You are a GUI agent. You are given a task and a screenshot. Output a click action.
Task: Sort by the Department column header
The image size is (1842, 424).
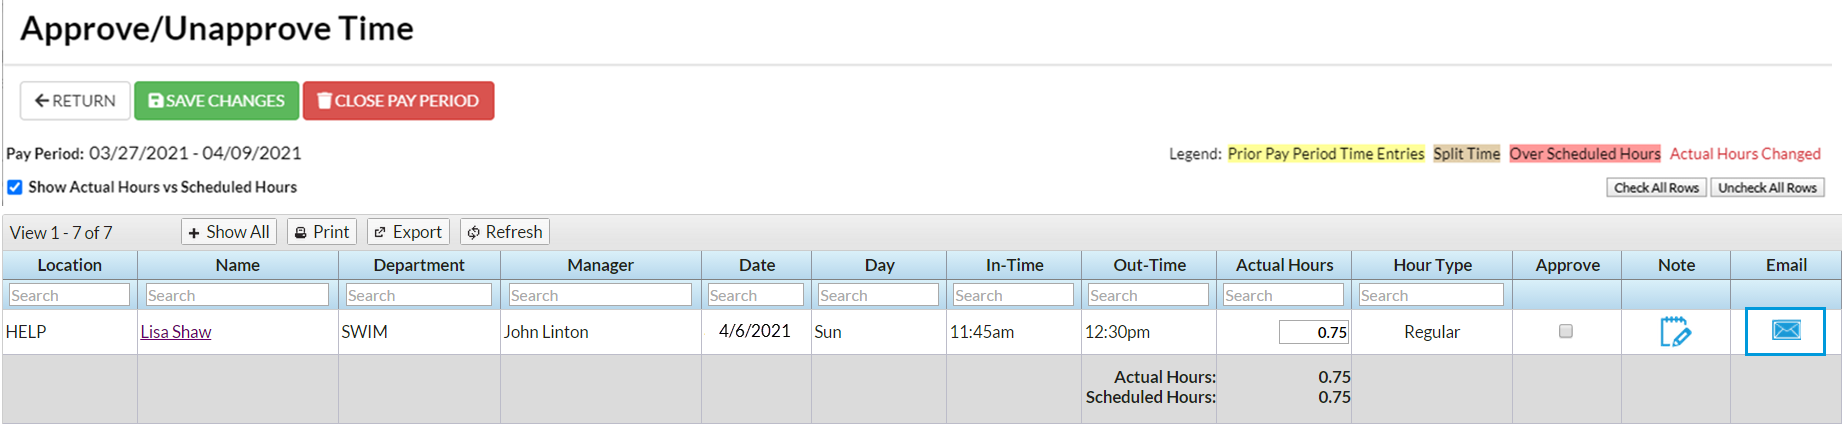(x=419, y=265)
